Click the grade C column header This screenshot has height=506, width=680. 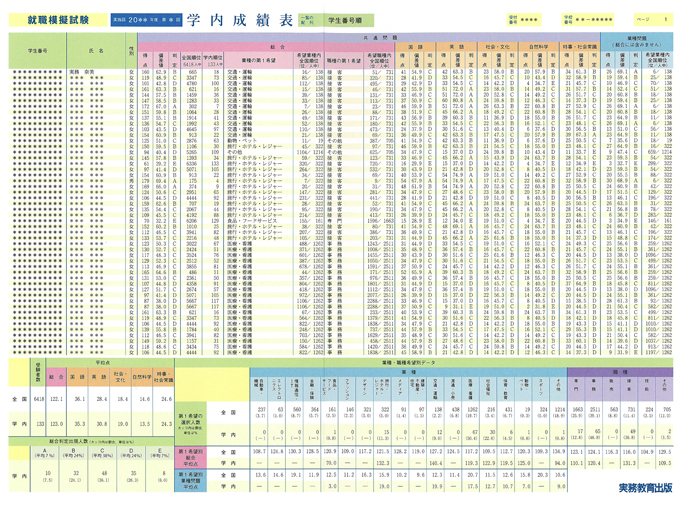tap(102, 451)
